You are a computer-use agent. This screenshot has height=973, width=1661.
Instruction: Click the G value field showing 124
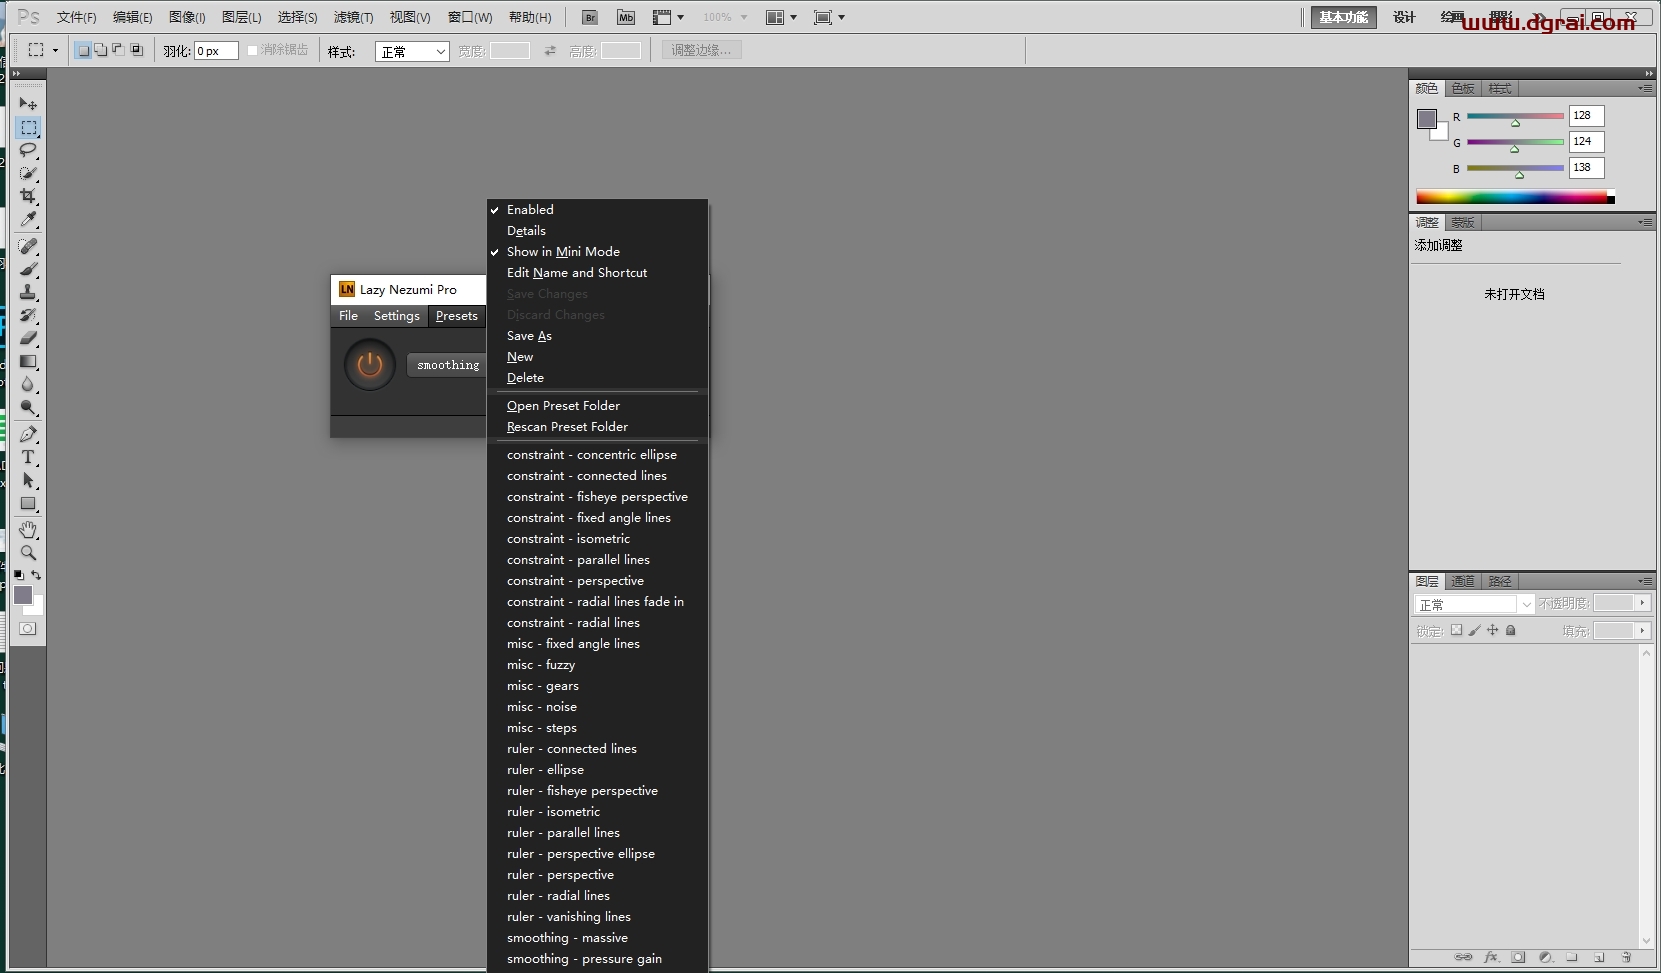(1586, 142)
